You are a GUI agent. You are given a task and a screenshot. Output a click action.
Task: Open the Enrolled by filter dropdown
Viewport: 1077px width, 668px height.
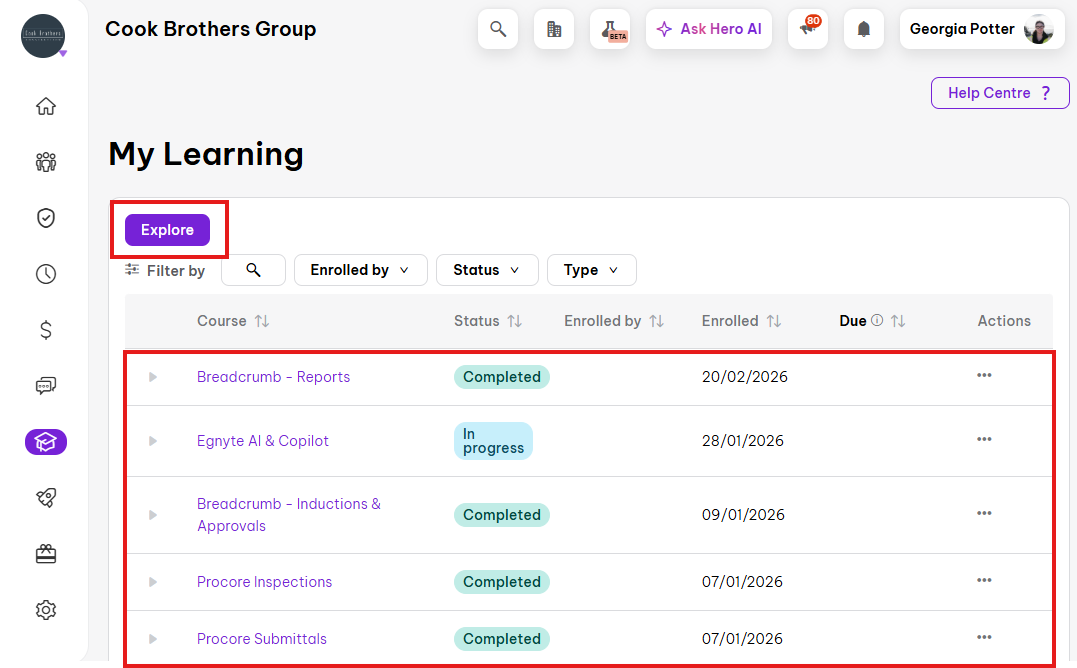[x=361, y=270]
